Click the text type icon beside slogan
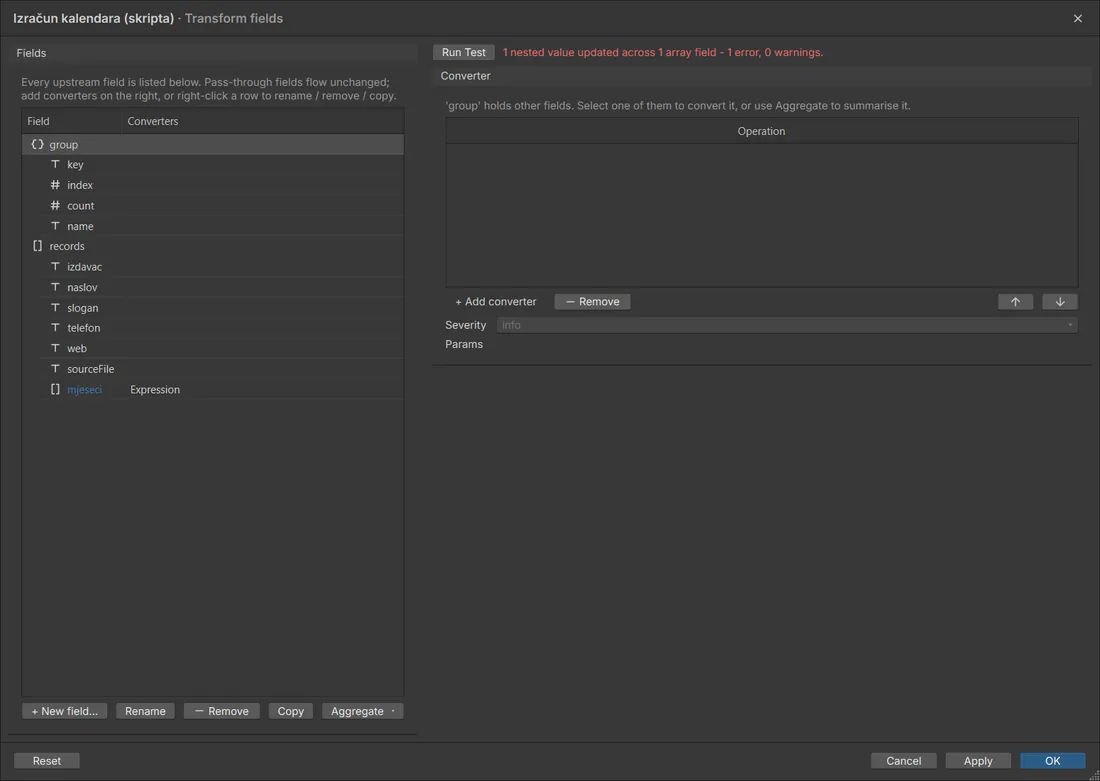 click(x=55, y=307)
